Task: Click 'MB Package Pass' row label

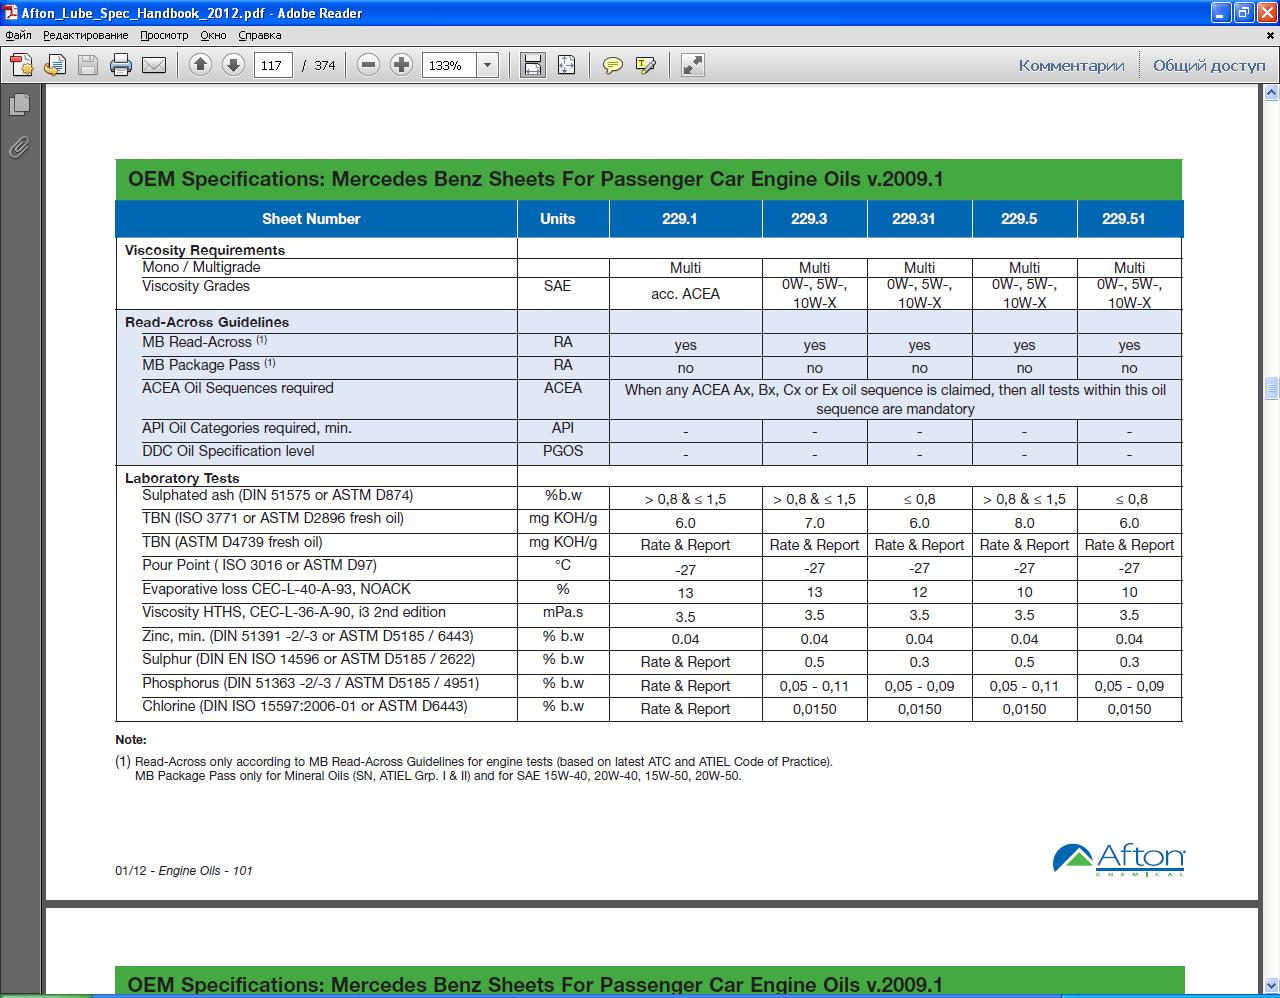Action: click(x=208, y=365)
